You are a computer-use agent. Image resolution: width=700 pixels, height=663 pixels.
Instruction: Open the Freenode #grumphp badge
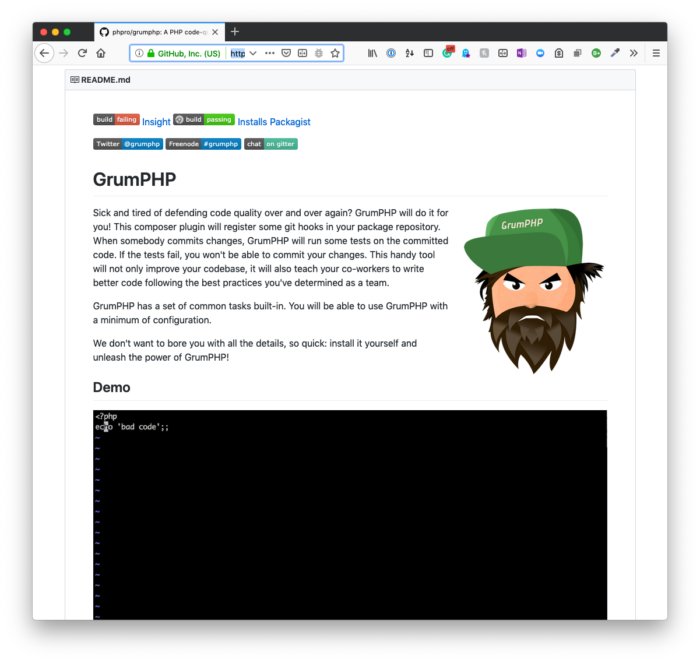[x=203, y=144]
